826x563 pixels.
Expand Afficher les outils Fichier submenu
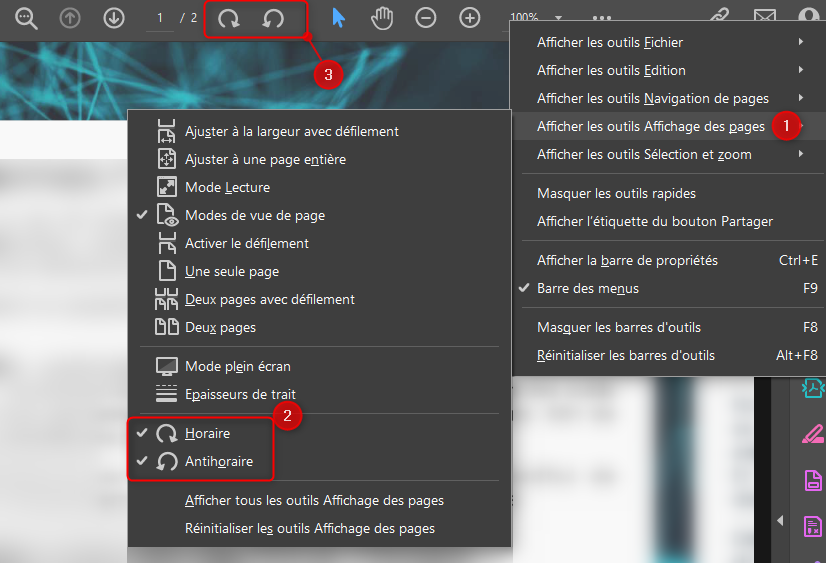point(610,43)
